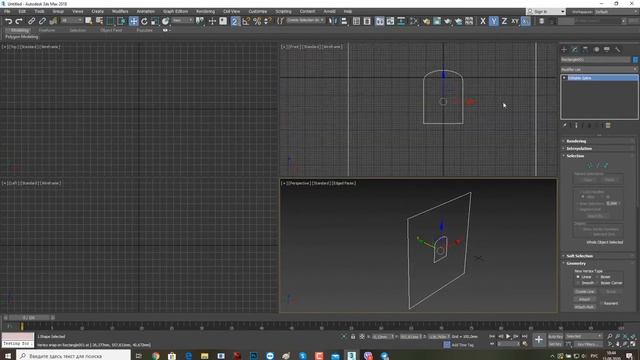Click the Mirror tool icon
The width and height of the screenshot is (640, 360).
pos(333,21)
